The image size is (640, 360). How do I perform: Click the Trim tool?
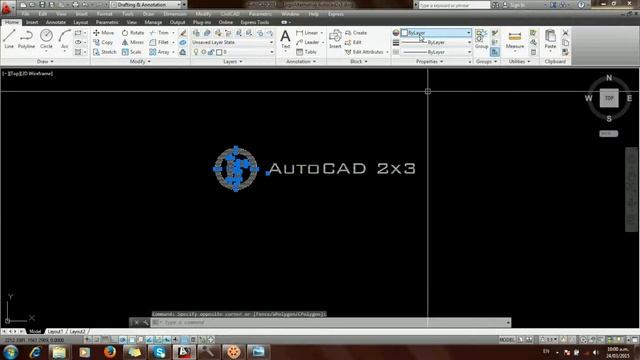160,33
